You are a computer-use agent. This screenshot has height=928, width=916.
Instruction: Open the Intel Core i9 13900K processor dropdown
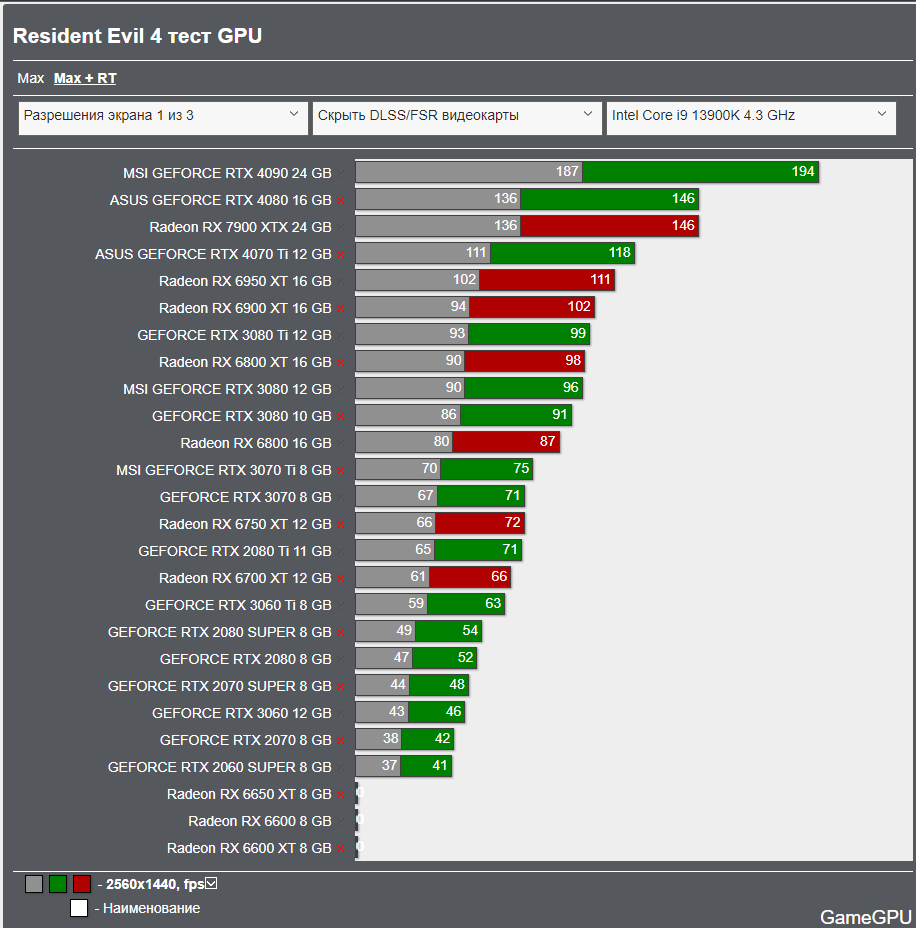[751, 118]
